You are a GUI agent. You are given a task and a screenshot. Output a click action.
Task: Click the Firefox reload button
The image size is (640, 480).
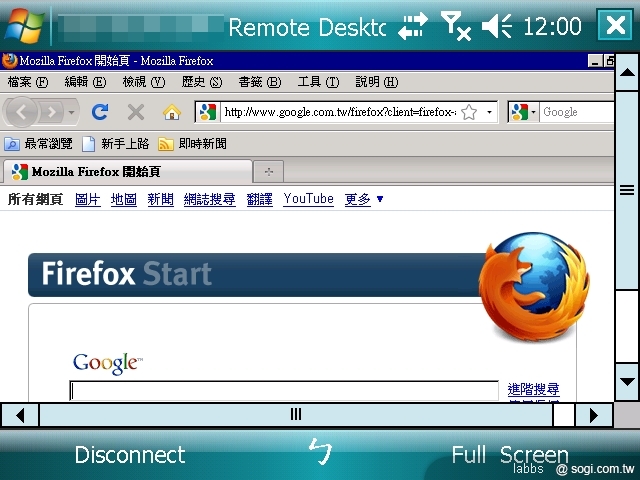(100, 112)
